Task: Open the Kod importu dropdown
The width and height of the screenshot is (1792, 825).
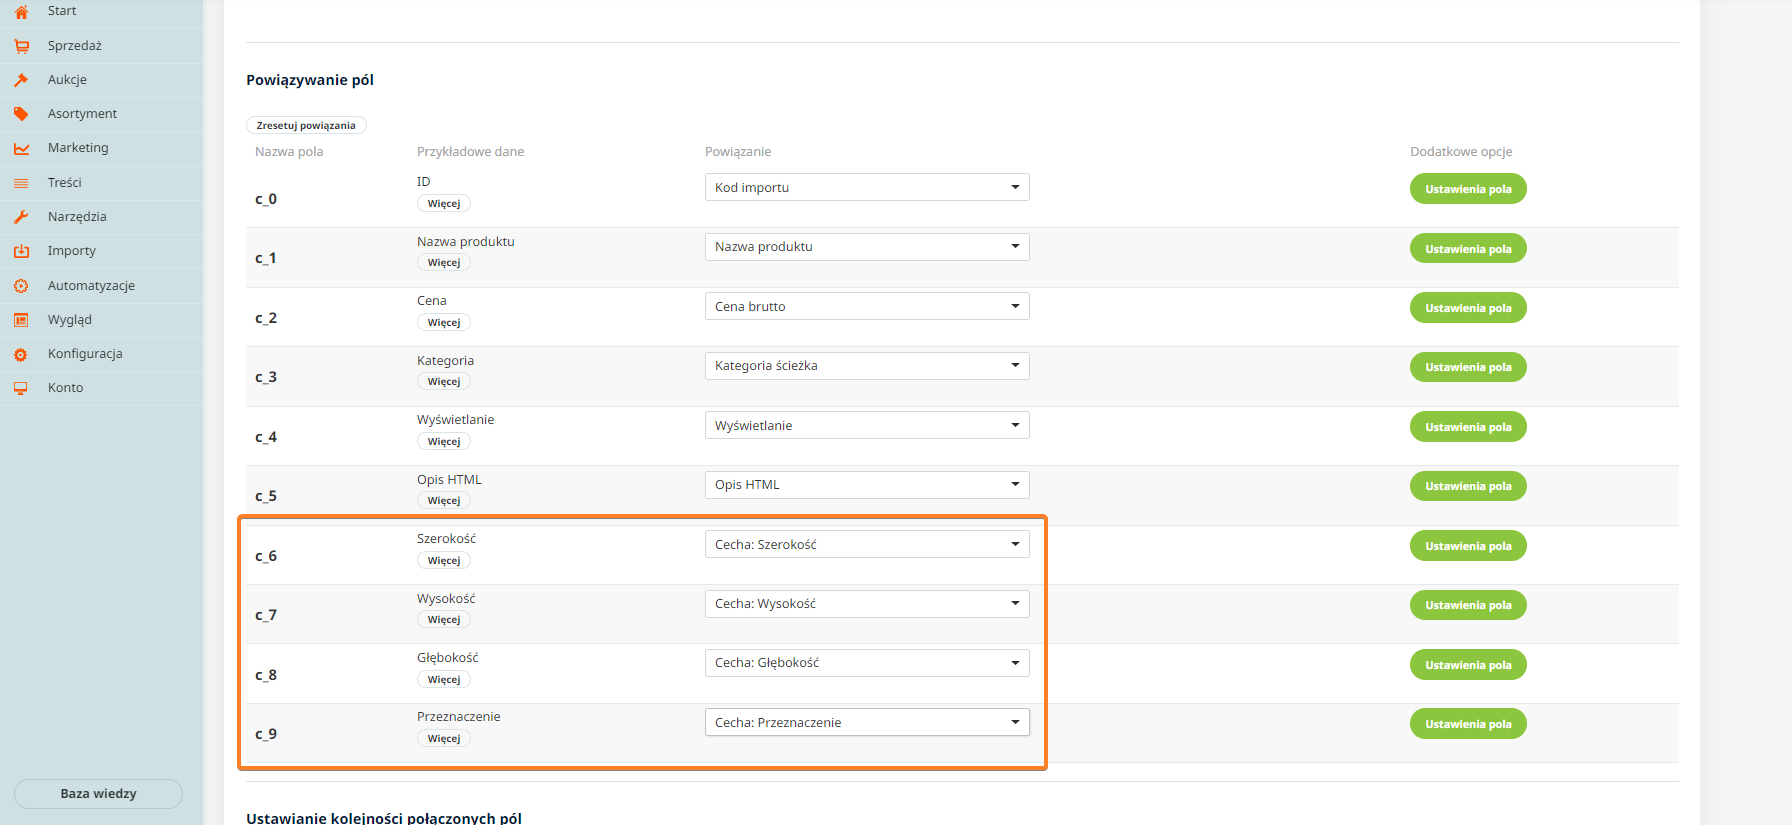Action: pos(866,188)
